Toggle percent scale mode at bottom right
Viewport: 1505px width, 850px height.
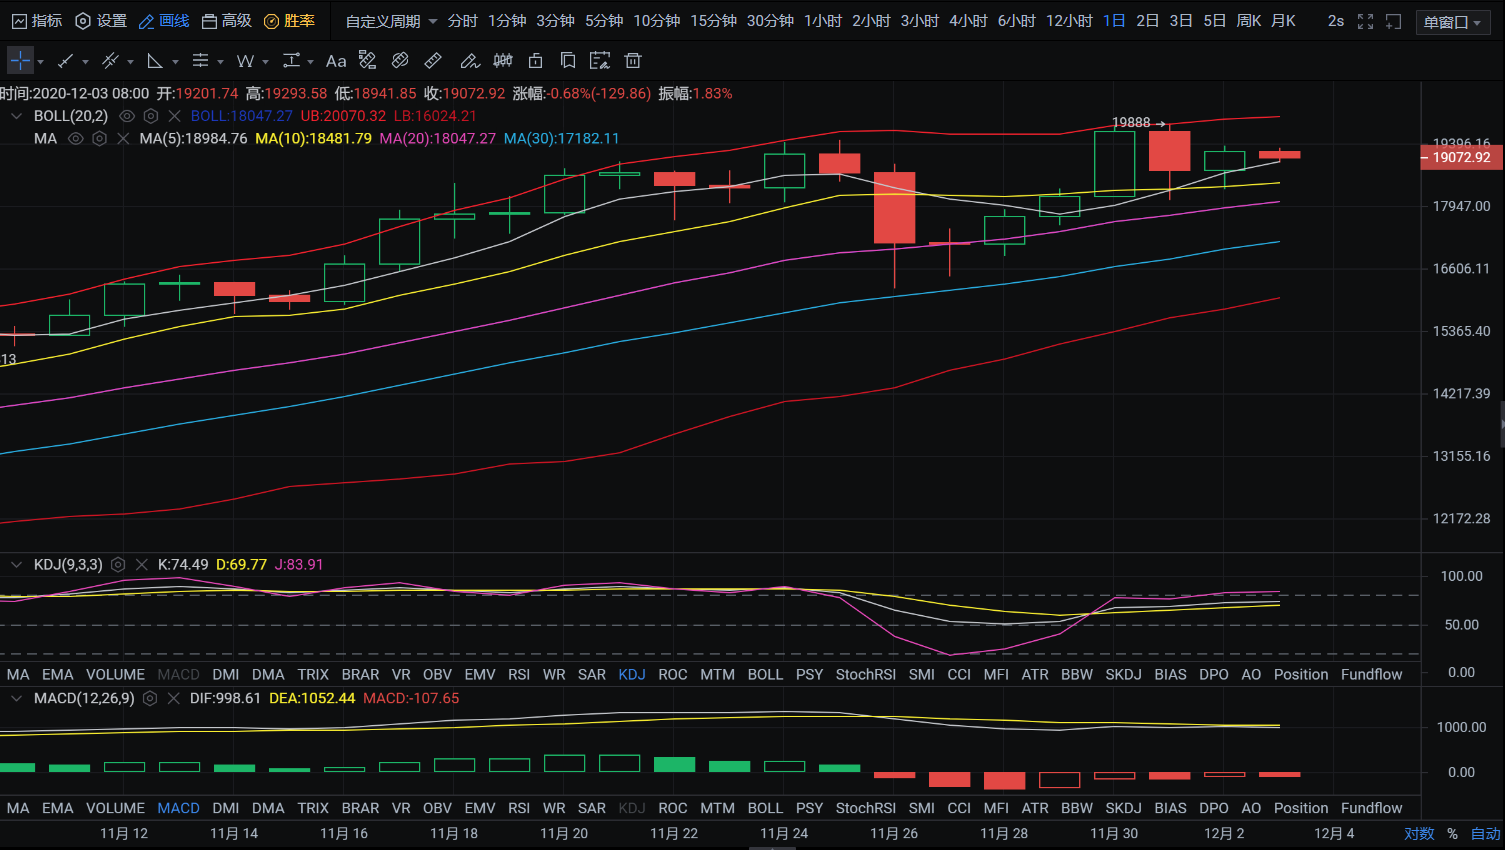coord(1452,834)
